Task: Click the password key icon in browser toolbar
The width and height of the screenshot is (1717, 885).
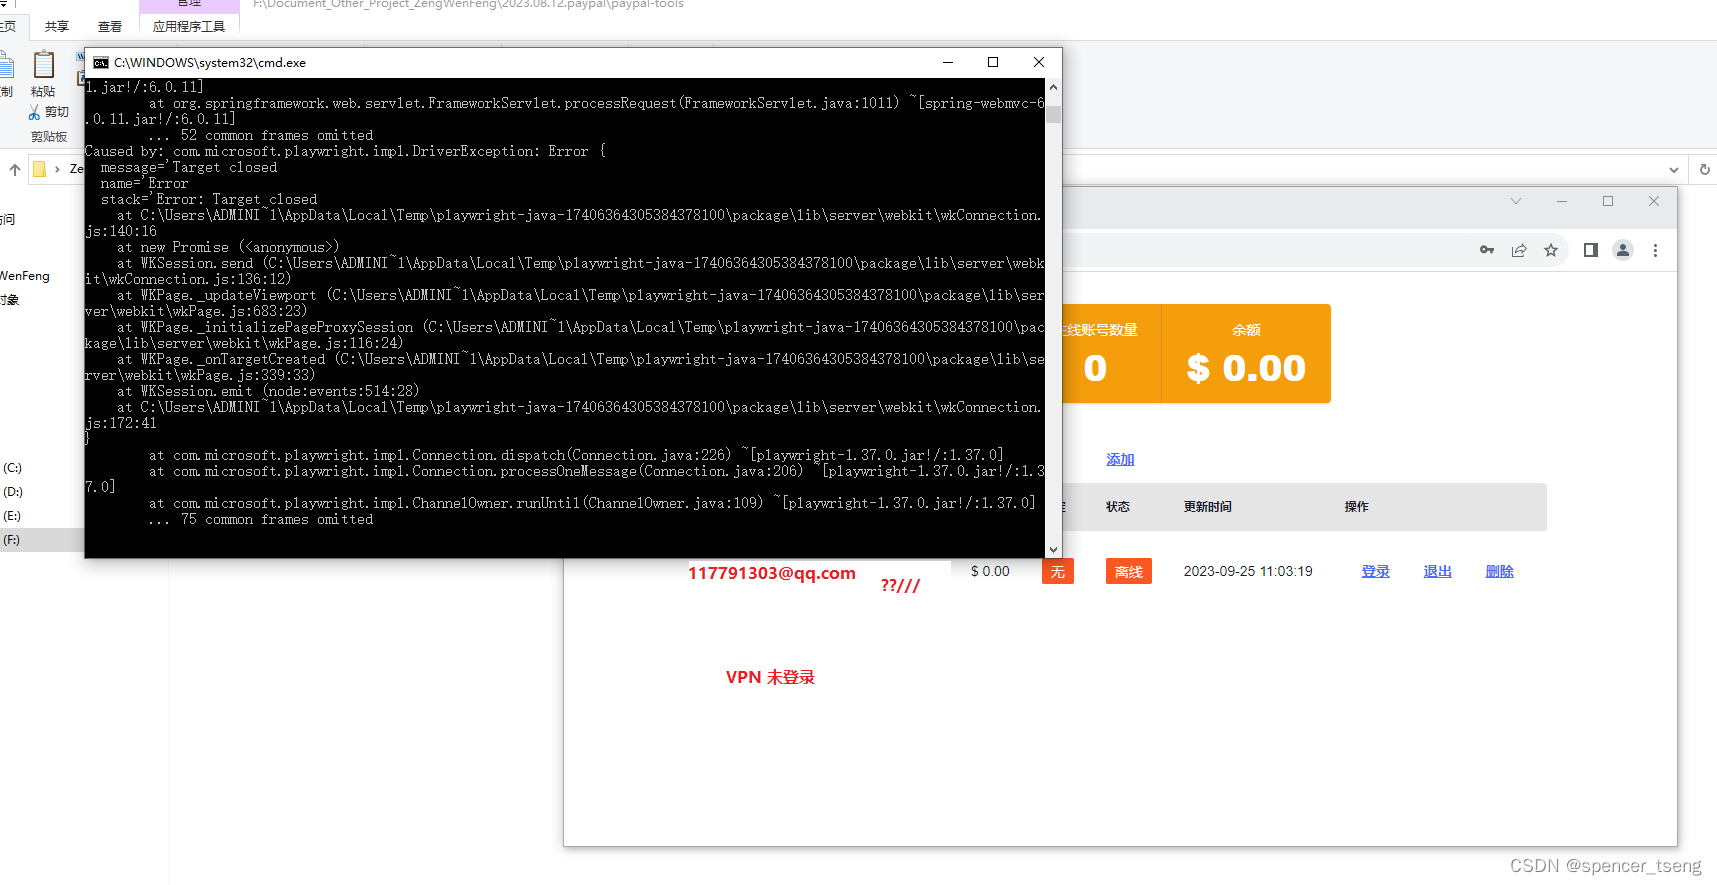Action: [x=1487, y=250]
